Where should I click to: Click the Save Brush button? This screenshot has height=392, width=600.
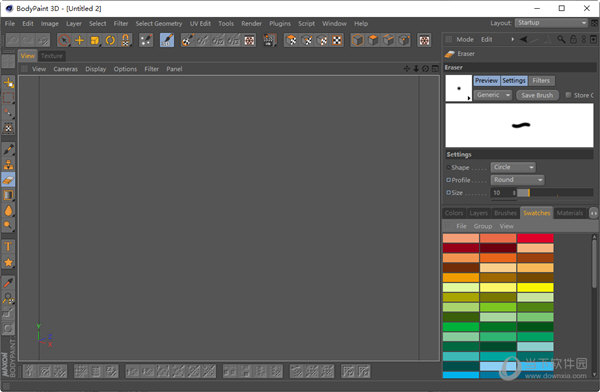537,95
